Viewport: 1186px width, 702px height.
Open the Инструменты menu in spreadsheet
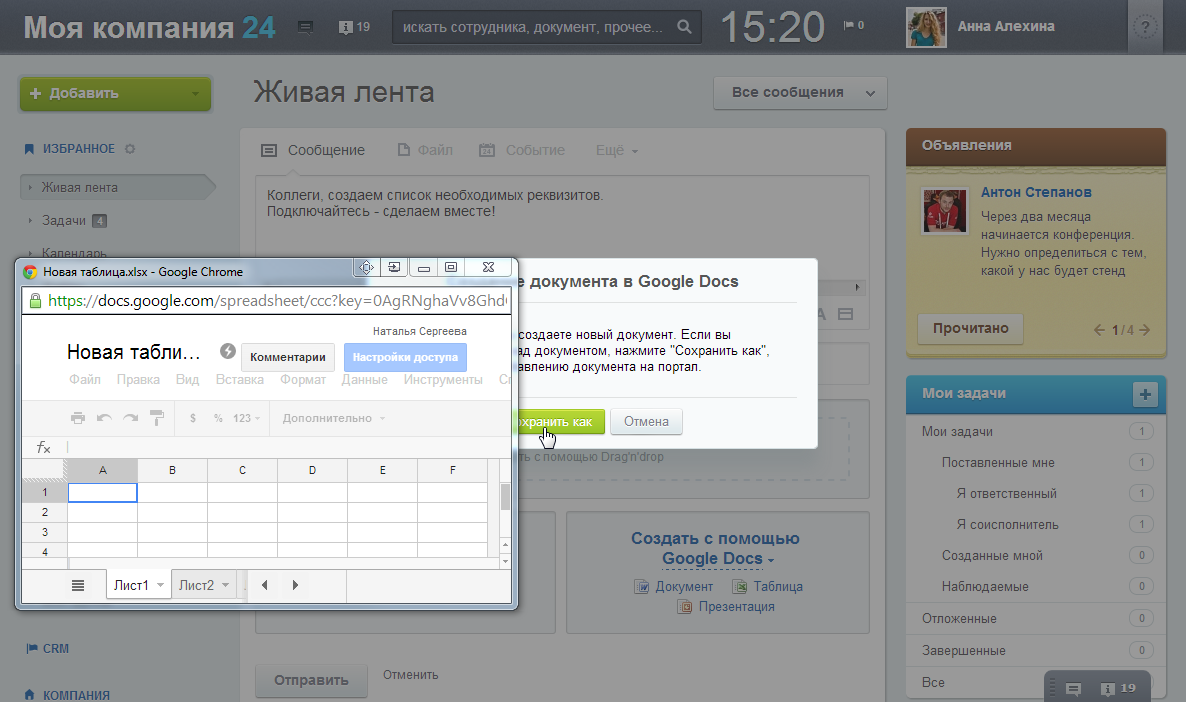pos(442,380)
